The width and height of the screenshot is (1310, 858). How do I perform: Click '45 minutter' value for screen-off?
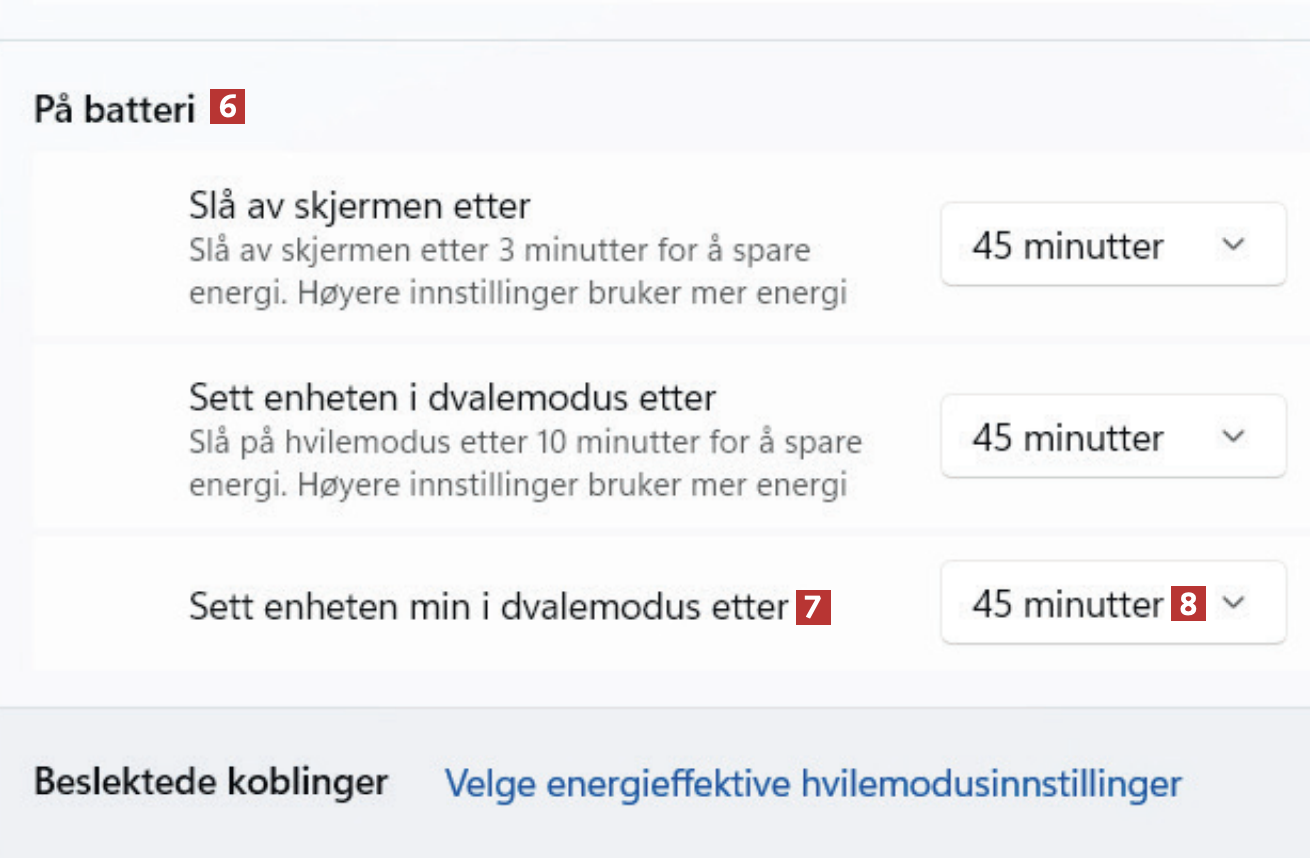tap(1067, 246)
